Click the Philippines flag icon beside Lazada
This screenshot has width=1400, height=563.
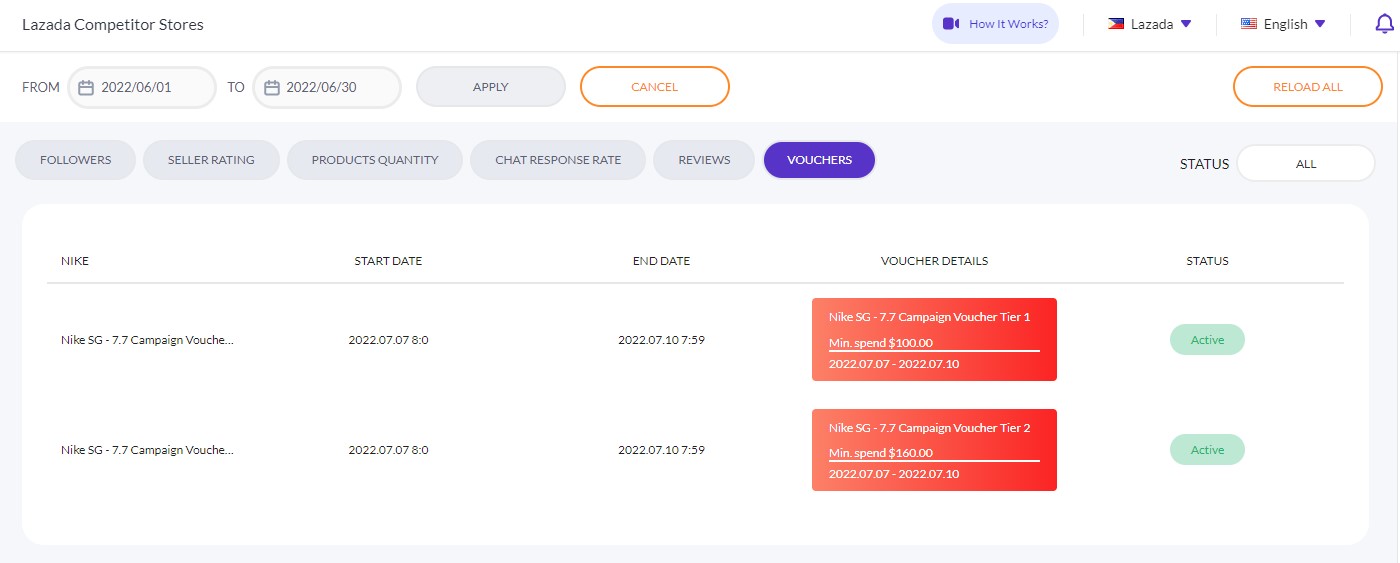(1116, 24)
